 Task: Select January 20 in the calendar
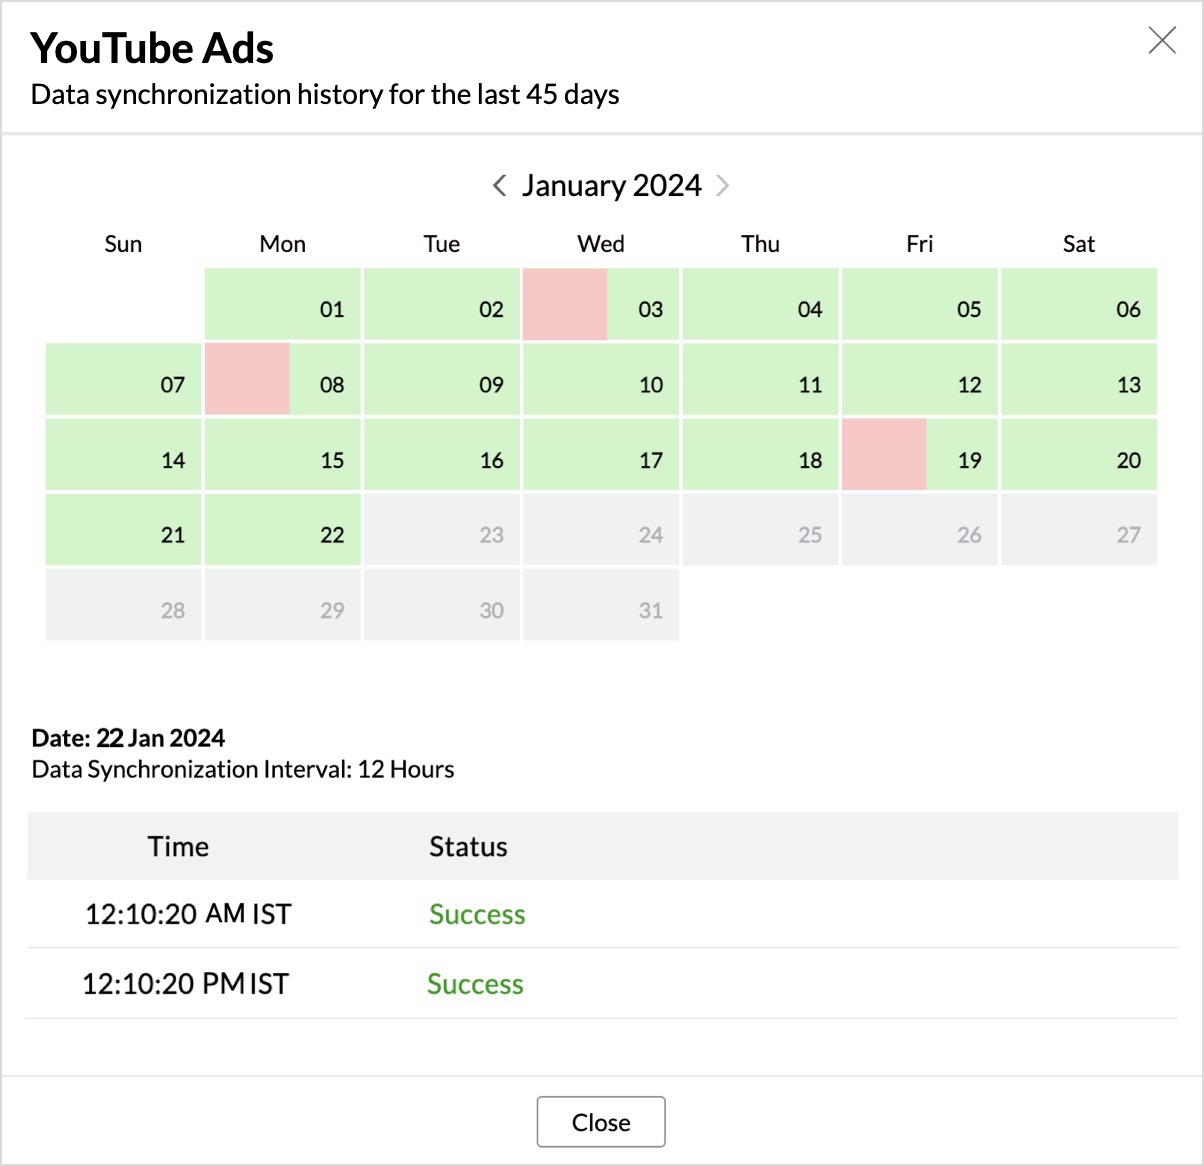1079,455
